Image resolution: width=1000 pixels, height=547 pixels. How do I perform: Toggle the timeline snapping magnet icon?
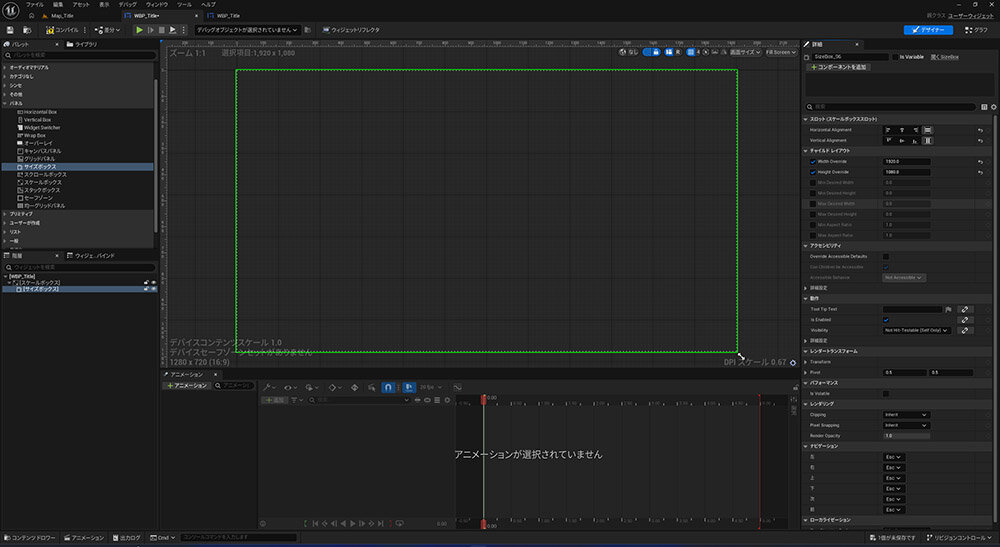coord(388,386)
